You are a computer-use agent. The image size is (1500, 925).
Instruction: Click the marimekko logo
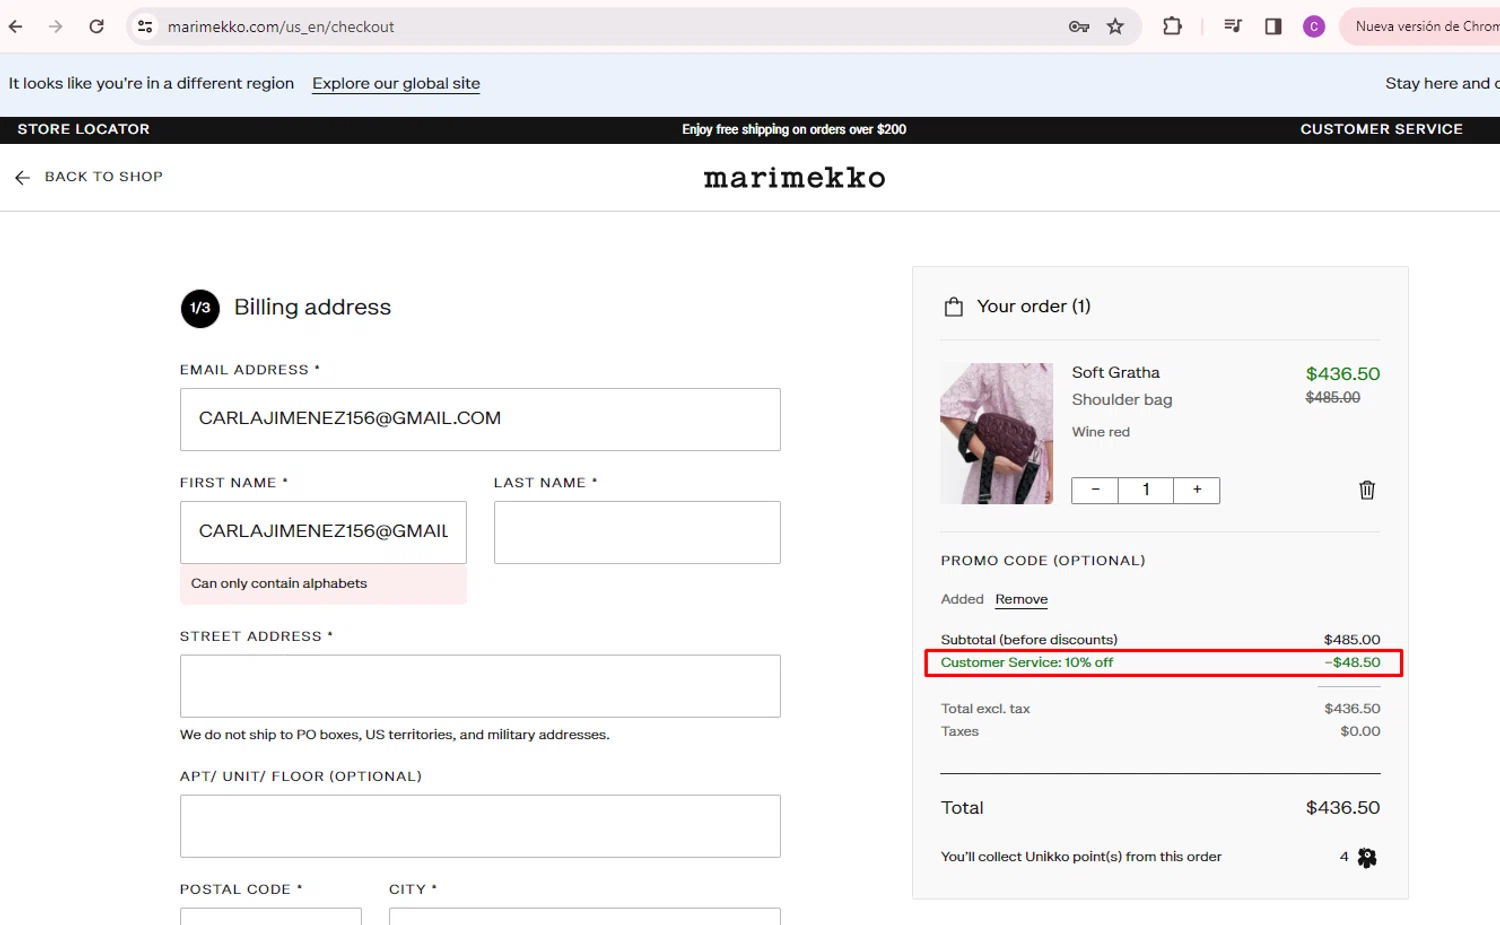click(794, 178)
